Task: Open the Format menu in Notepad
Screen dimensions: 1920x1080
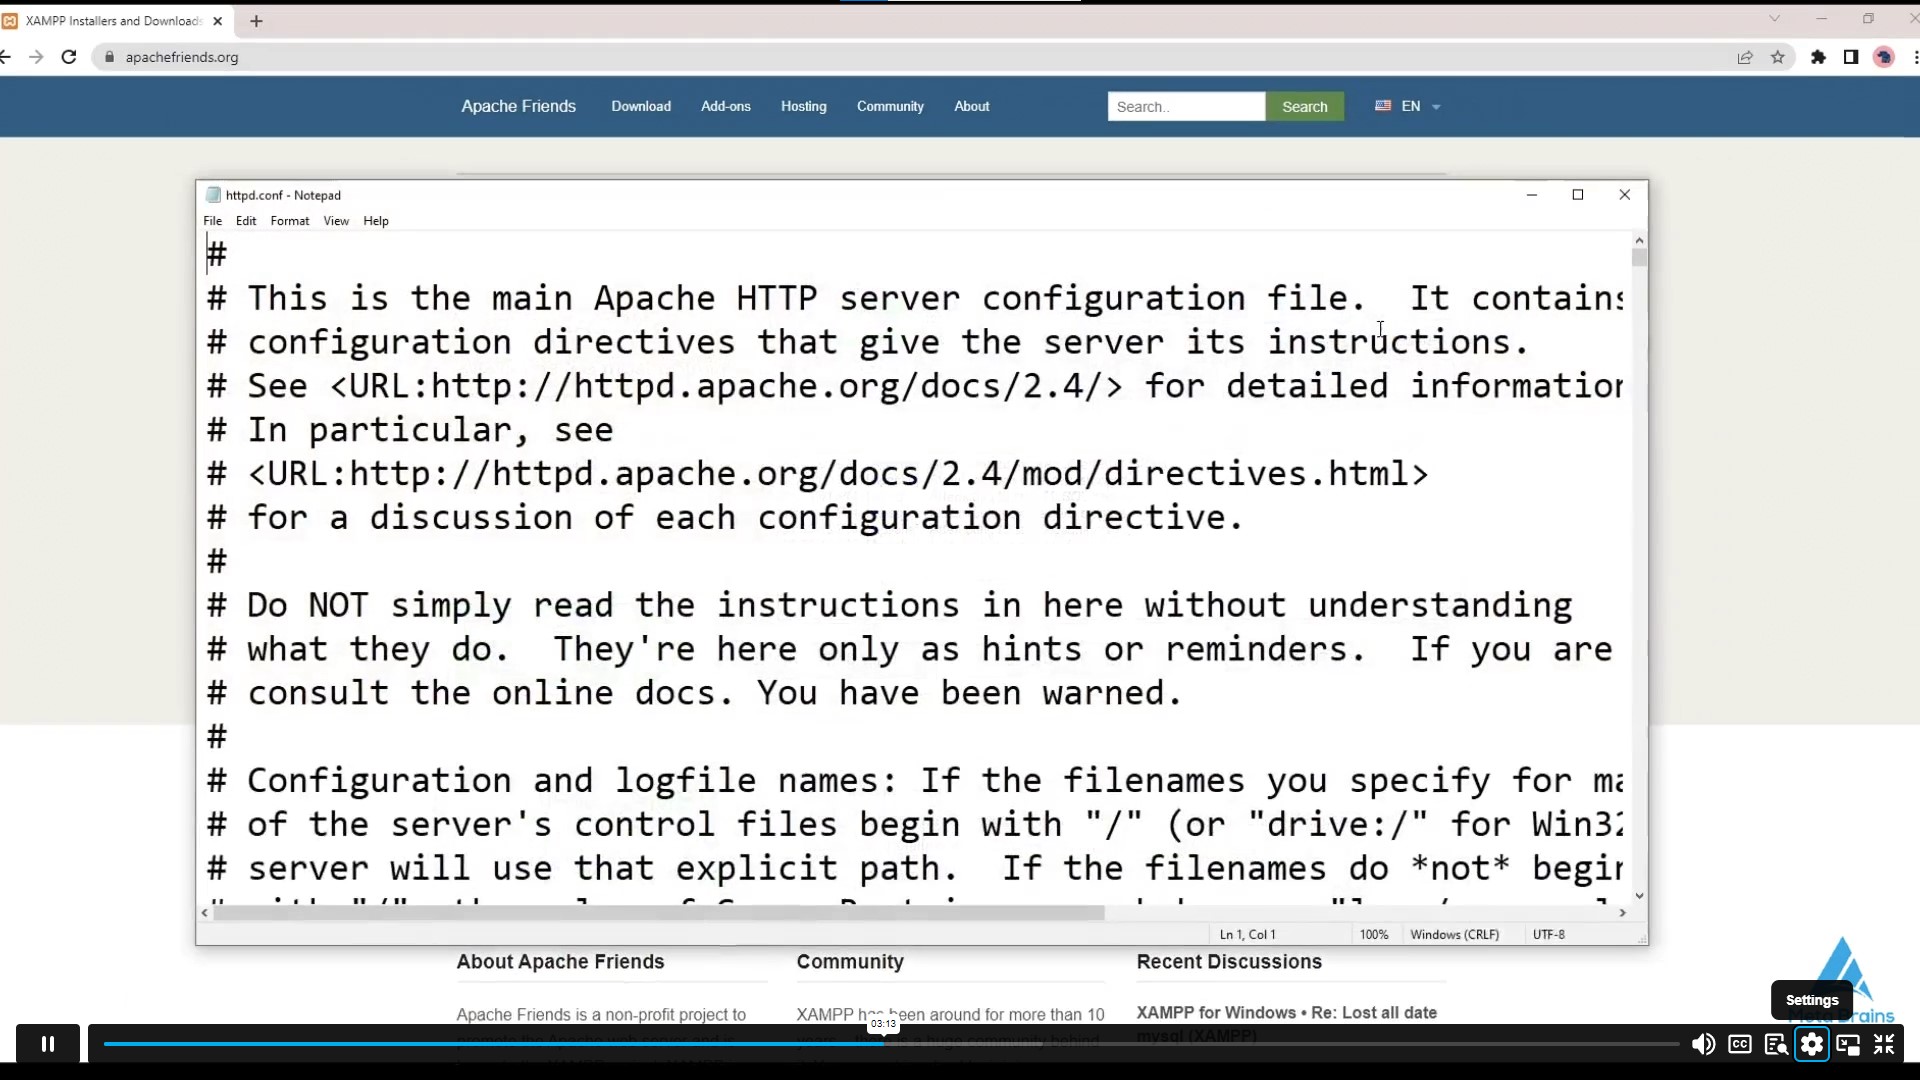Action: pyautogui.click(x=289, y=221)
